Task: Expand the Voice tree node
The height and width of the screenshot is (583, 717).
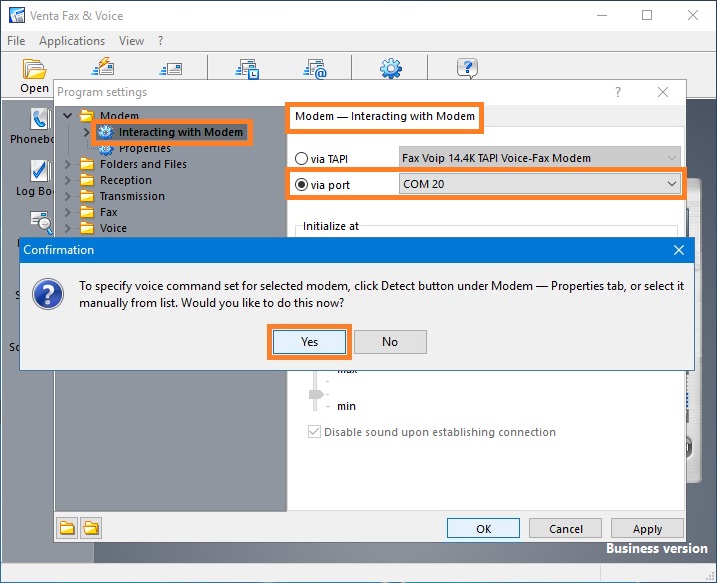Action: click(68, 228)
